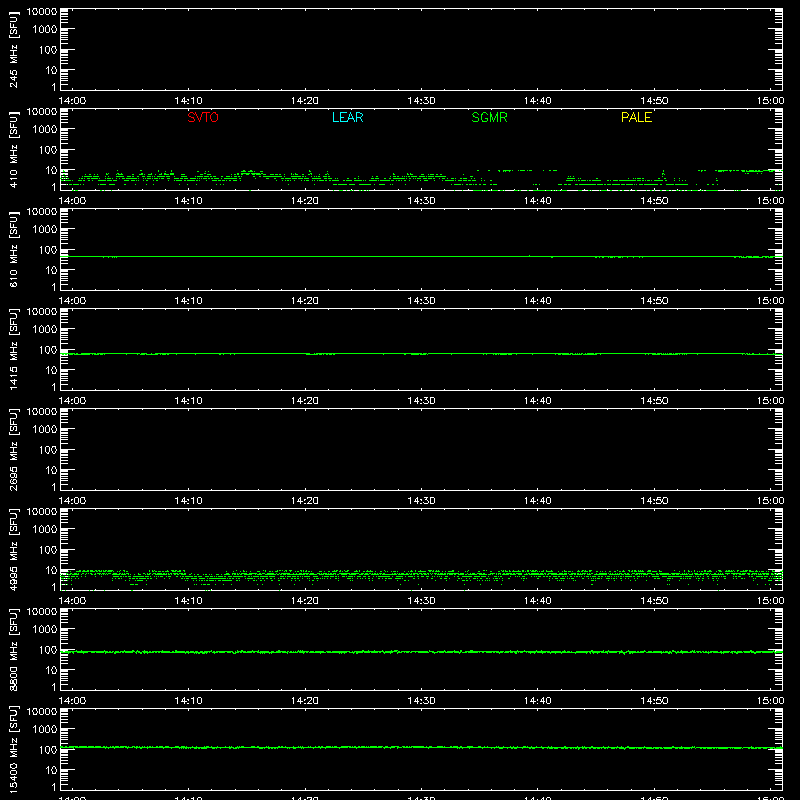
Task: Click 14:10 label below the 410 MHz panel
Action: 188,201
